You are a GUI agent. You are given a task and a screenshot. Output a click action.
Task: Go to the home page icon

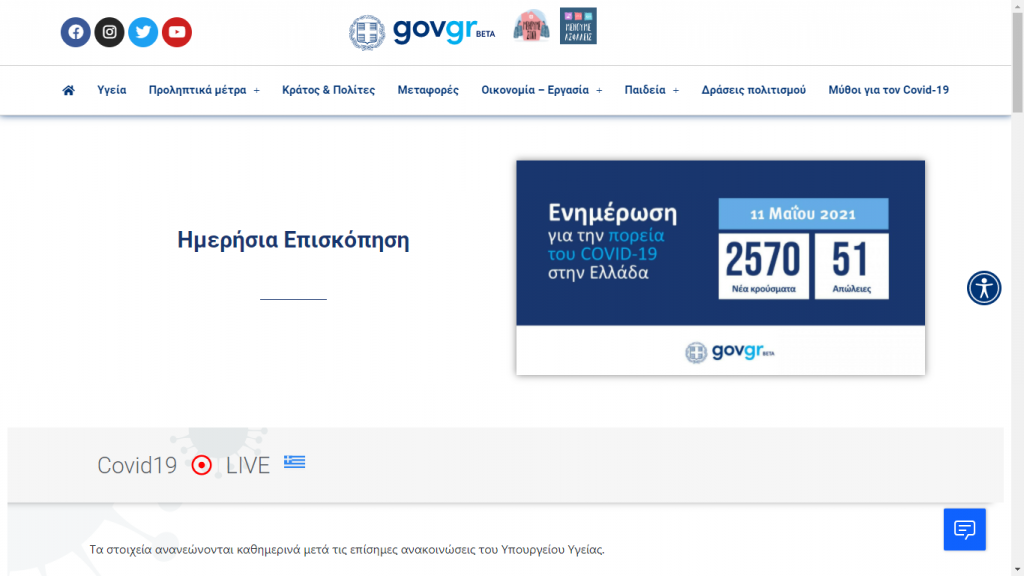(69, 90)
